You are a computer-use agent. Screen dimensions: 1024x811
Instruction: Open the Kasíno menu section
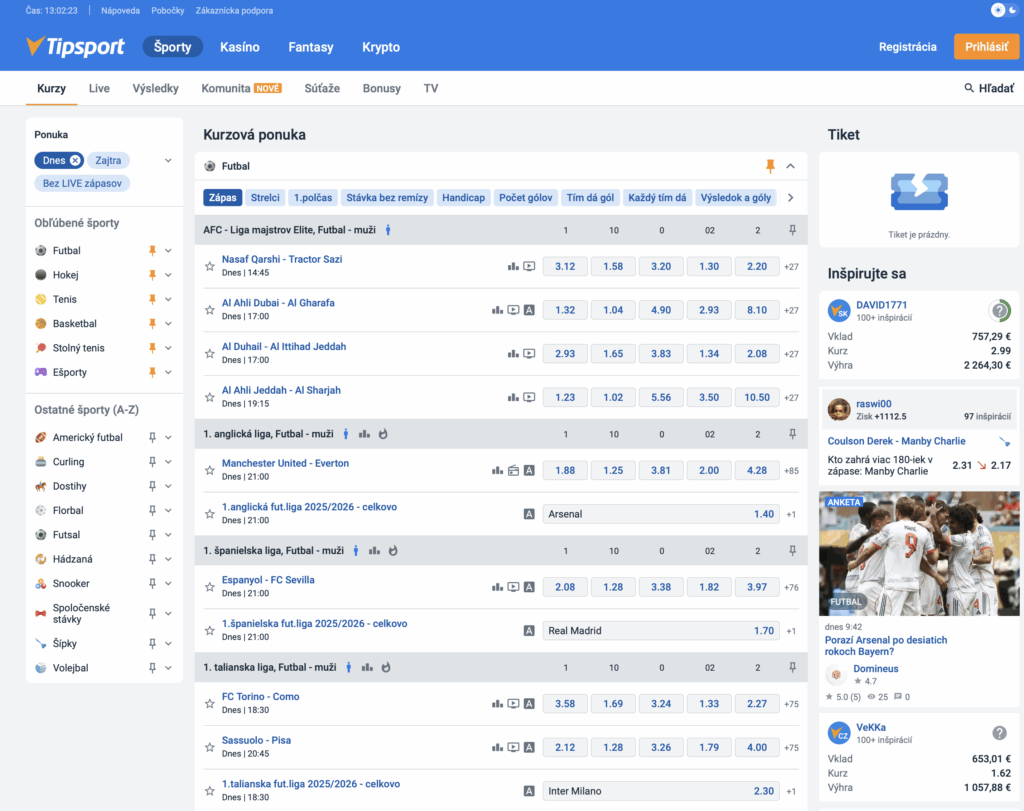click(x=240, y=47)
